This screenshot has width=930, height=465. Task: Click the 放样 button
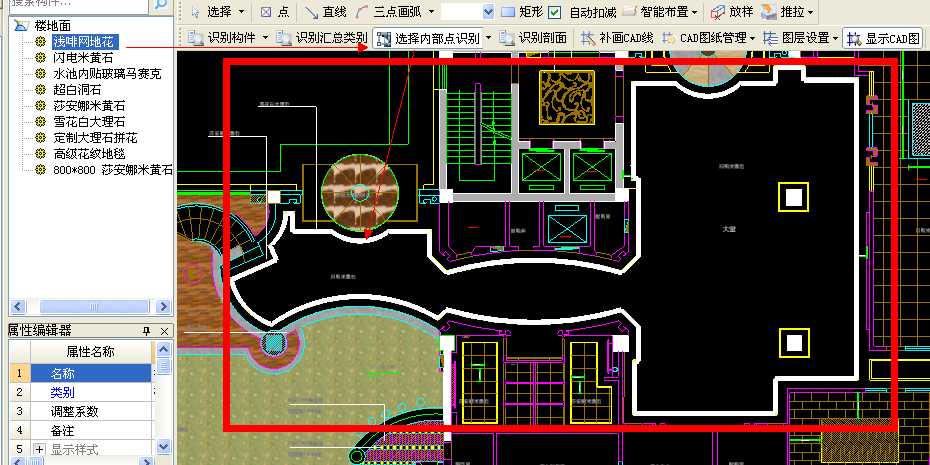pyautogui.click(x=732, y=13)
